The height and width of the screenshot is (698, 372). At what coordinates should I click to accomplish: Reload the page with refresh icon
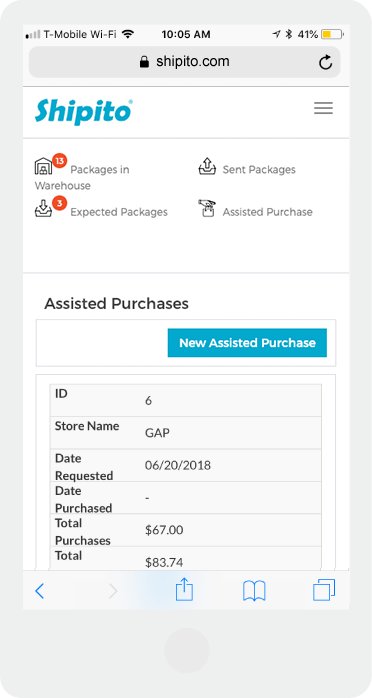tap(326, 62)
